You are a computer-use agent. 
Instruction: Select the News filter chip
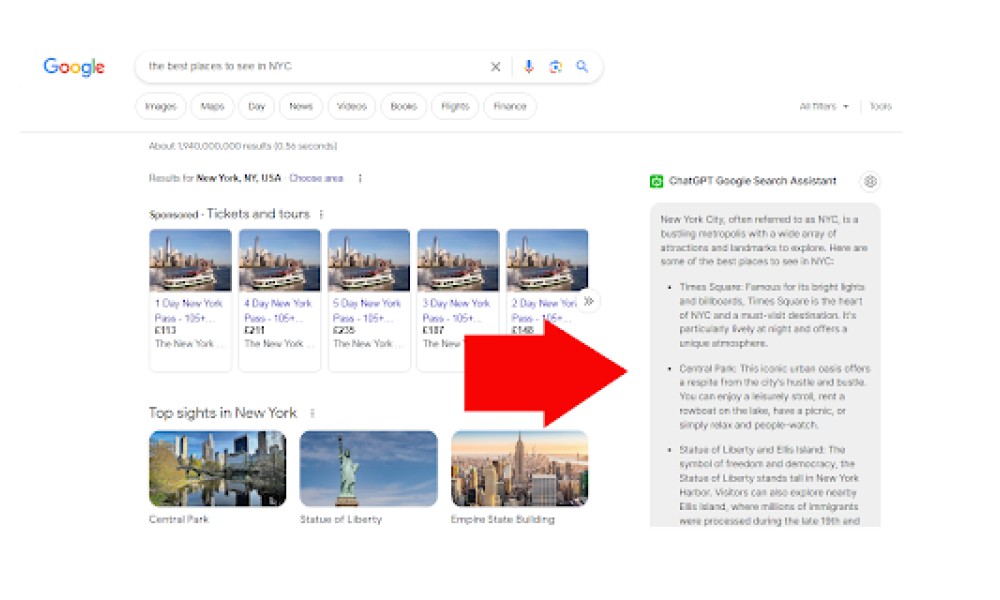(301, 106)
